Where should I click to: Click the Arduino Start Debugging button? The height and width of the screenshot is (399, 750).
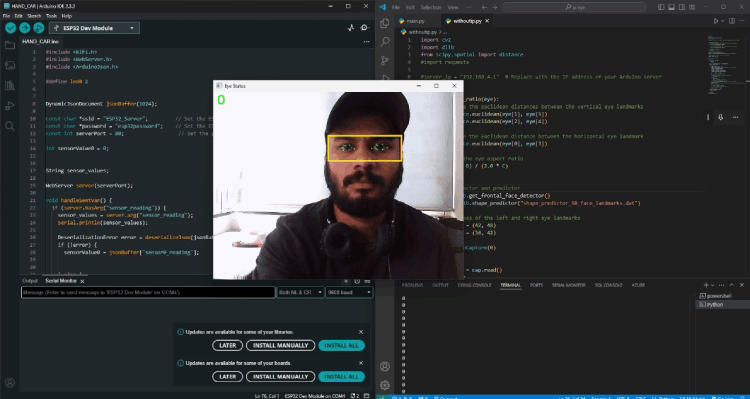pos(39,28)
